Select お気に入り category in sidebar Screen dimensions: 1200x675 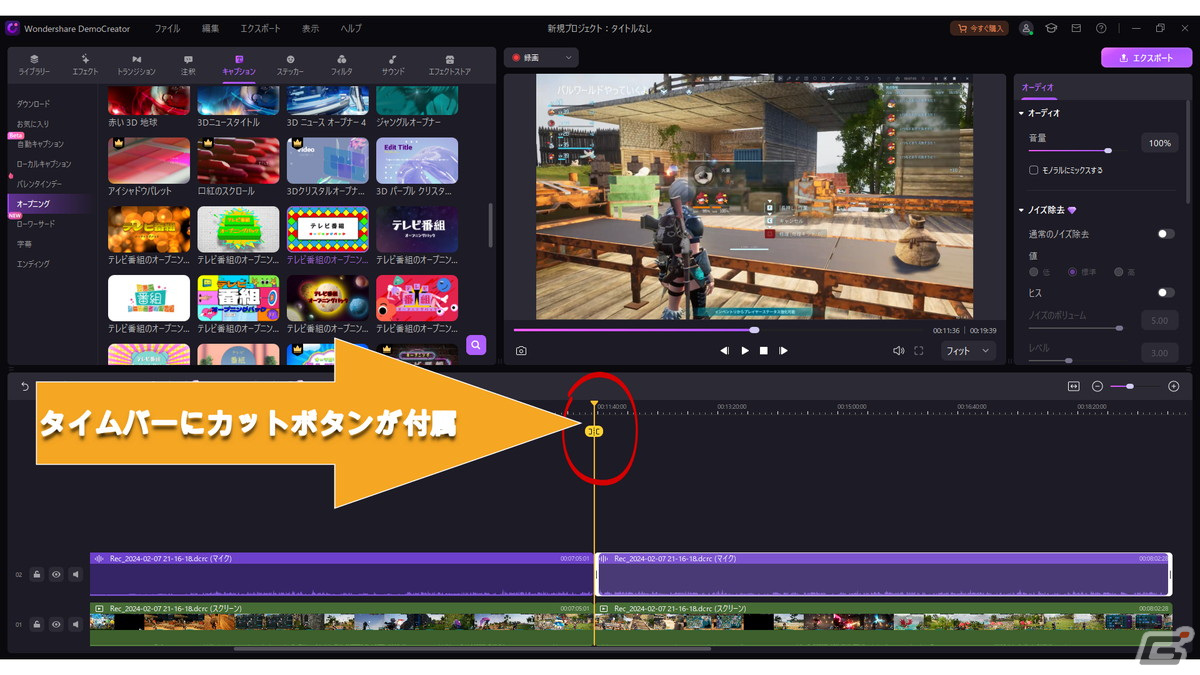32,124
